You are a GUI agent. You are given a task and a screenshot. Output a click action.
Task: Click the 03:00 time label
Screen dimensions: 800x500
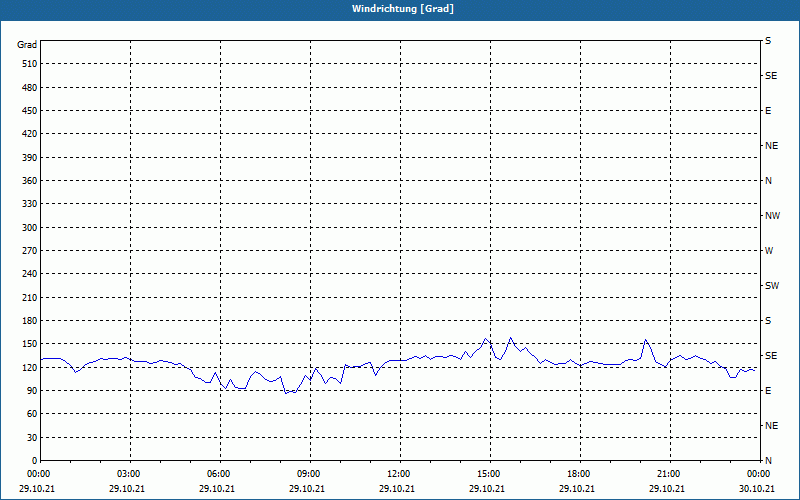click(x=129, y=474)
